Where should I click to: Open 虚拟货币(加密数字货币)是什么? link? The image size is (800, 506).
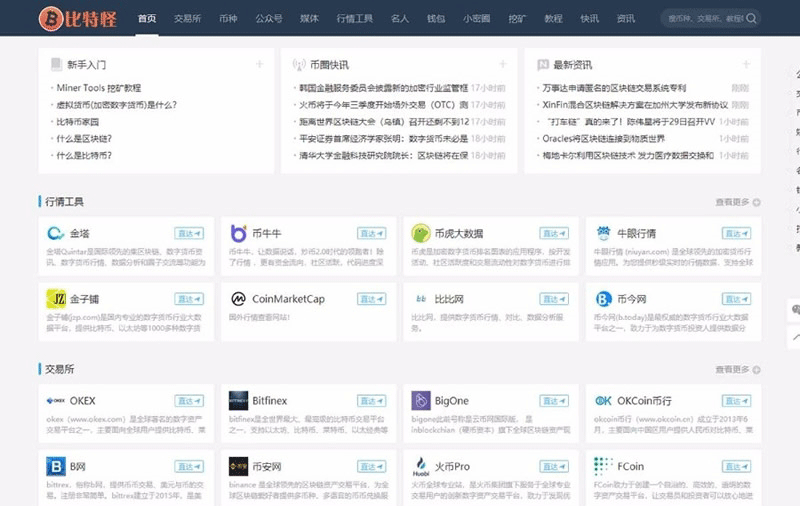116,105
